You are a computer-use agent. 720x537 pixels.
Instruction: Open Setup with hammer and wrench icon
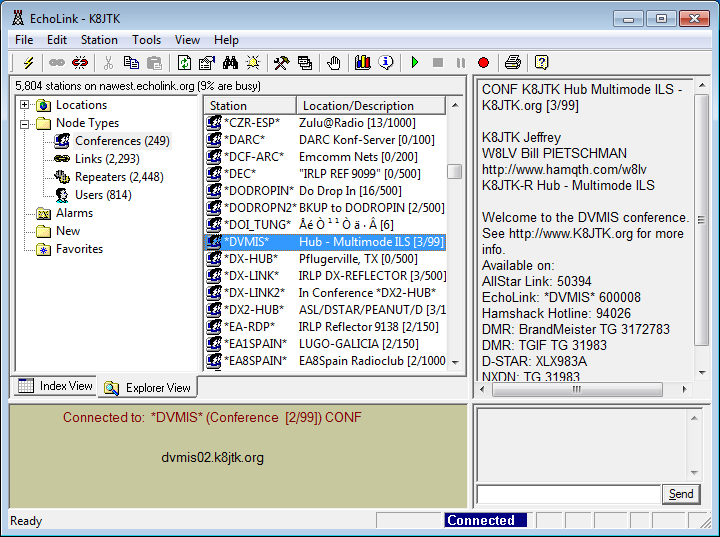[281, 62]
